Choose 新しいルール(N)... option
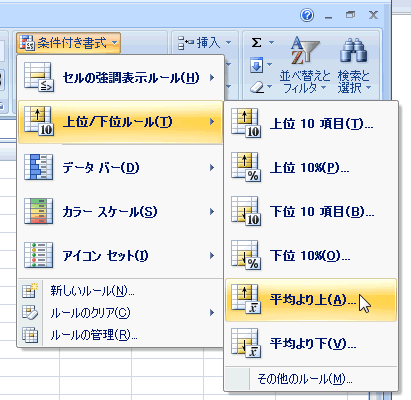 click(x=120, y=291)
